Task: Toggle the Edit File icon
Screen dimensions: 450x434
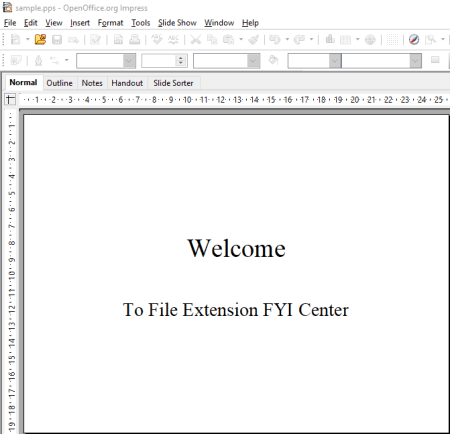Action: tap(95, 40)
